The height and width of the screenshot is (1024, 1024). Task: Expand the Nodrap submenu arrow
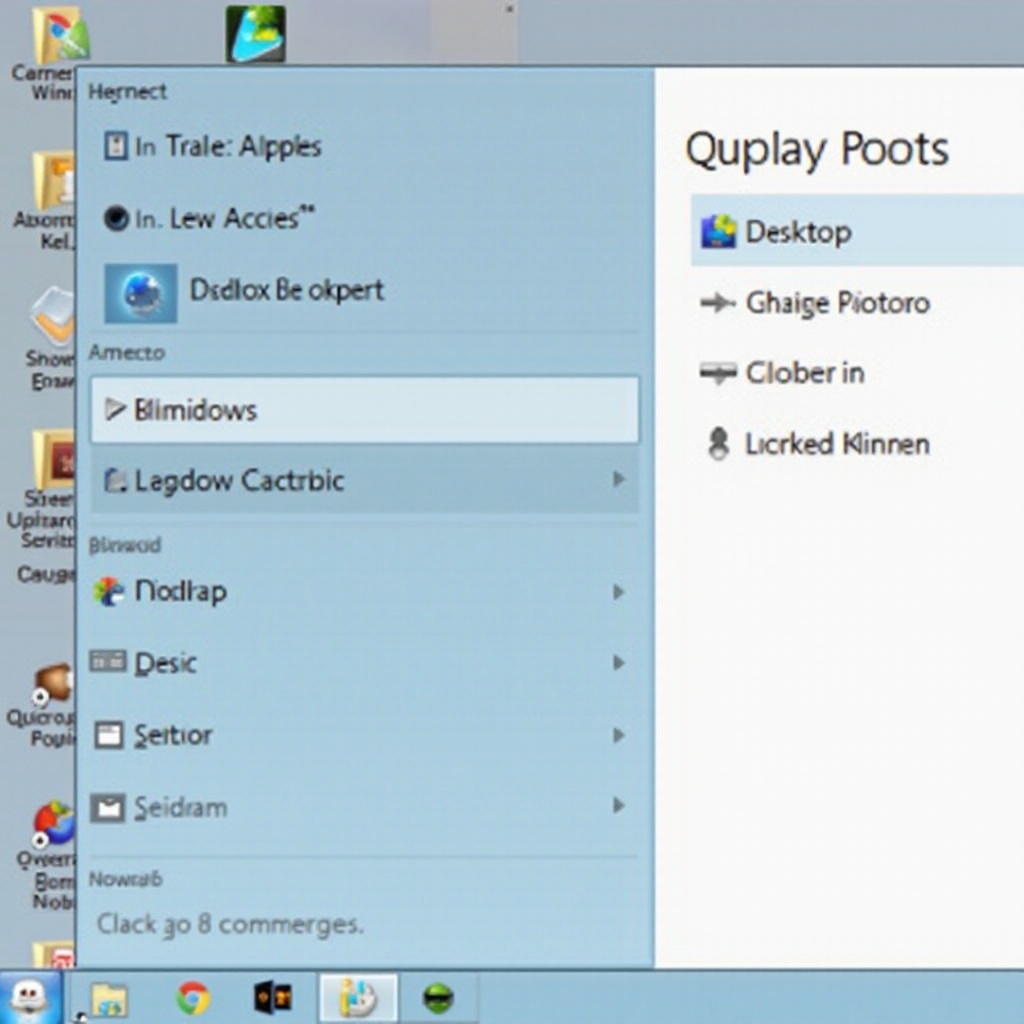[x=618, y=592]
